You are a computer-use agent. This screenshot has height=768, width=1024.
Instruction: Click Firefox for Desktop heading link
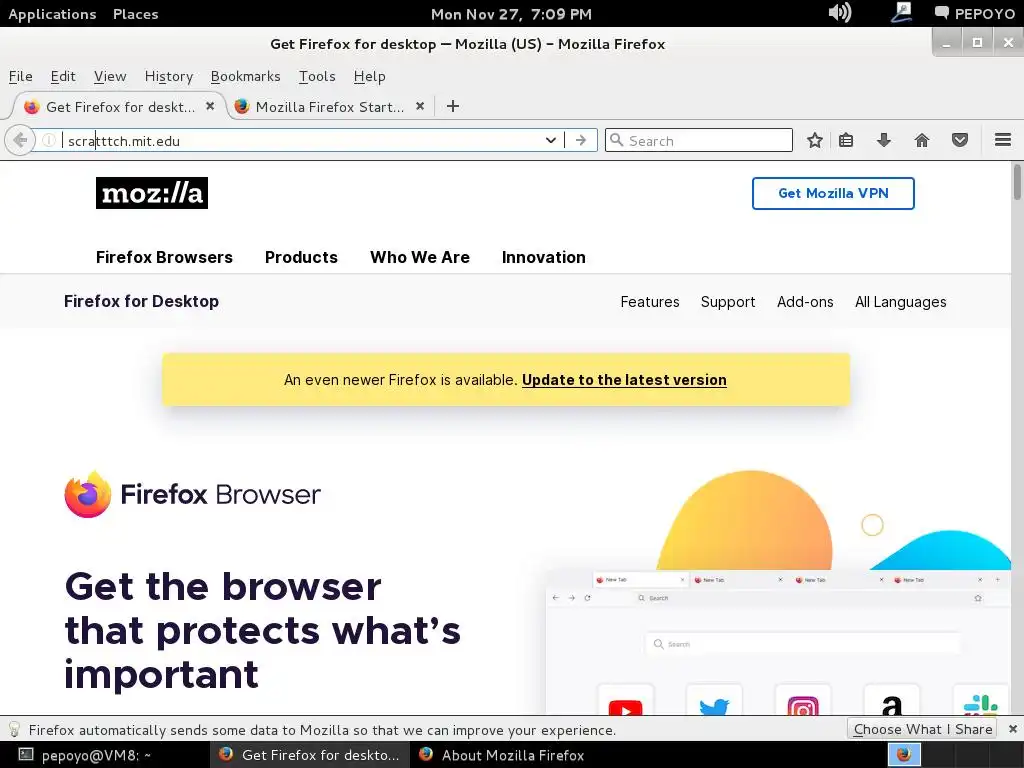(x=141, y=301)
